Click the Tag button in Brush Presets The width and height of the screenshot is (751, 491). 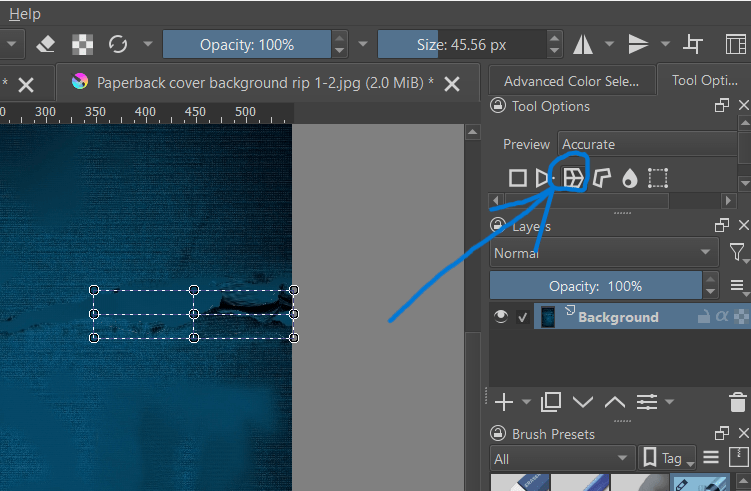tap(663, 459)
